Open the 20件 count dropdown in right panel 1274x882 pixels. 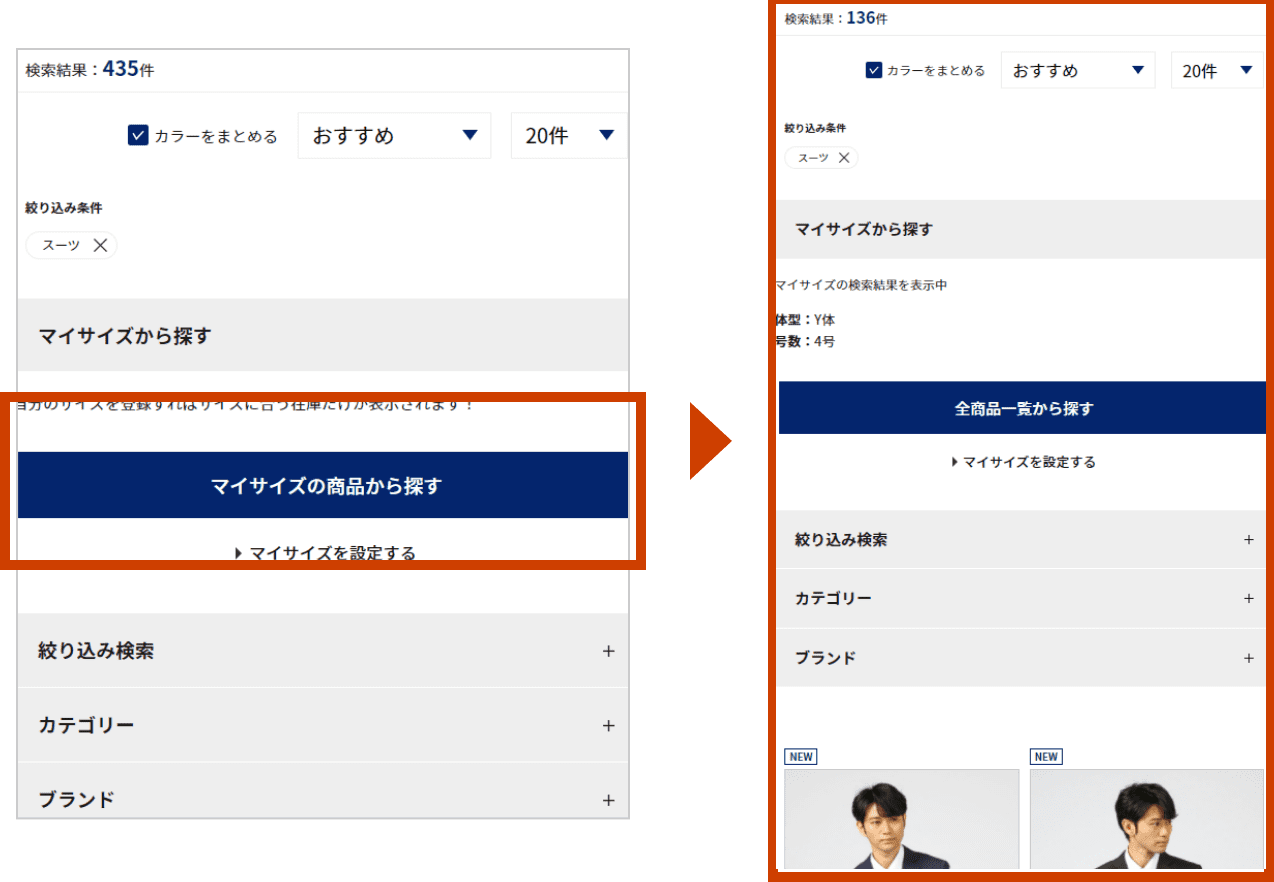click(x=1216, y=70)
